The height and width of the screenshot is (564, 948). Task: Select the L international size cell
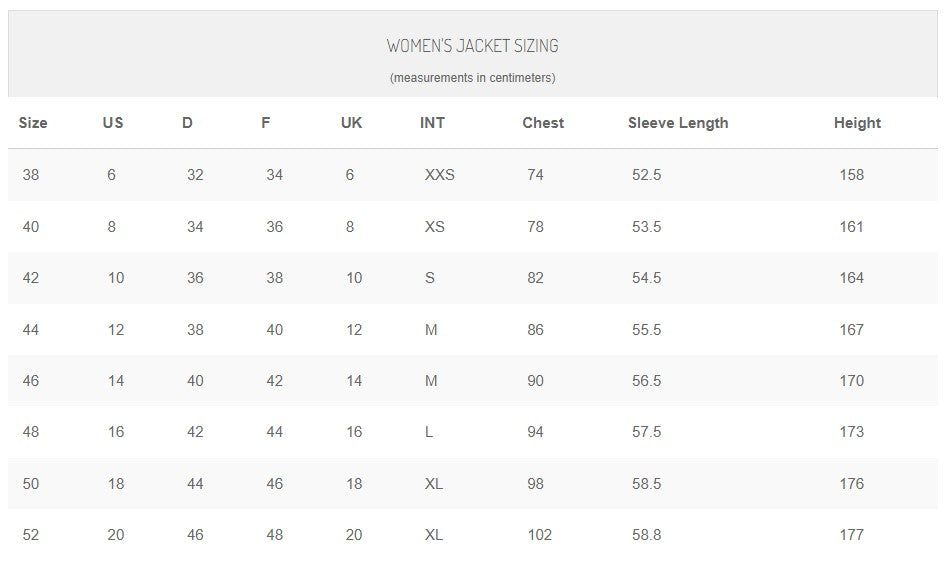click(430, 432)
